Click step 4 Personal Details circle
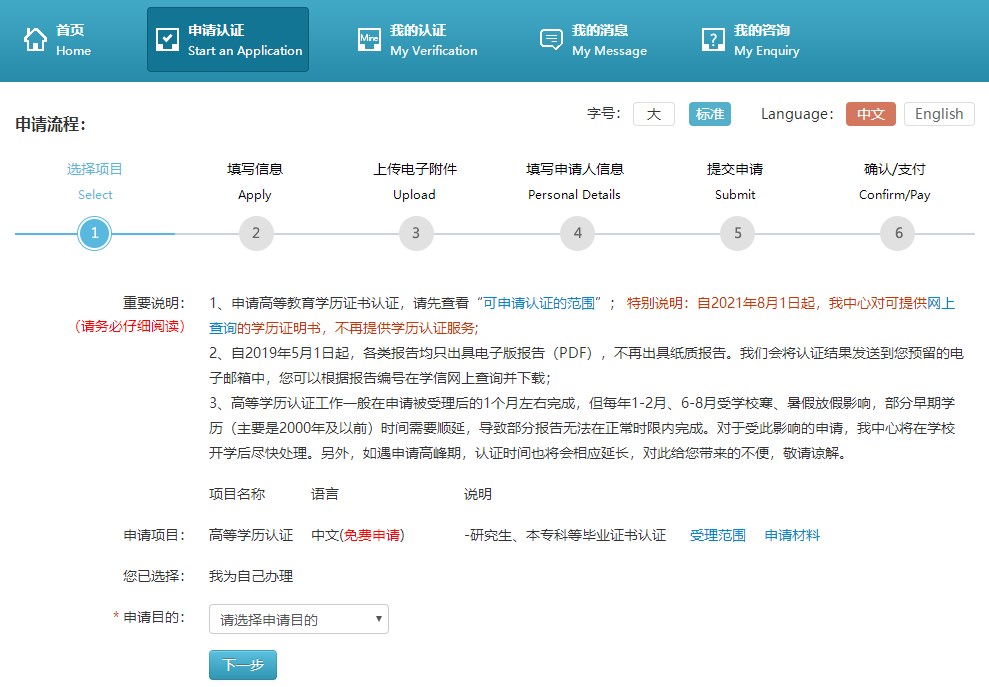This screenshot has width=989, height=687. tap(577, 234)
